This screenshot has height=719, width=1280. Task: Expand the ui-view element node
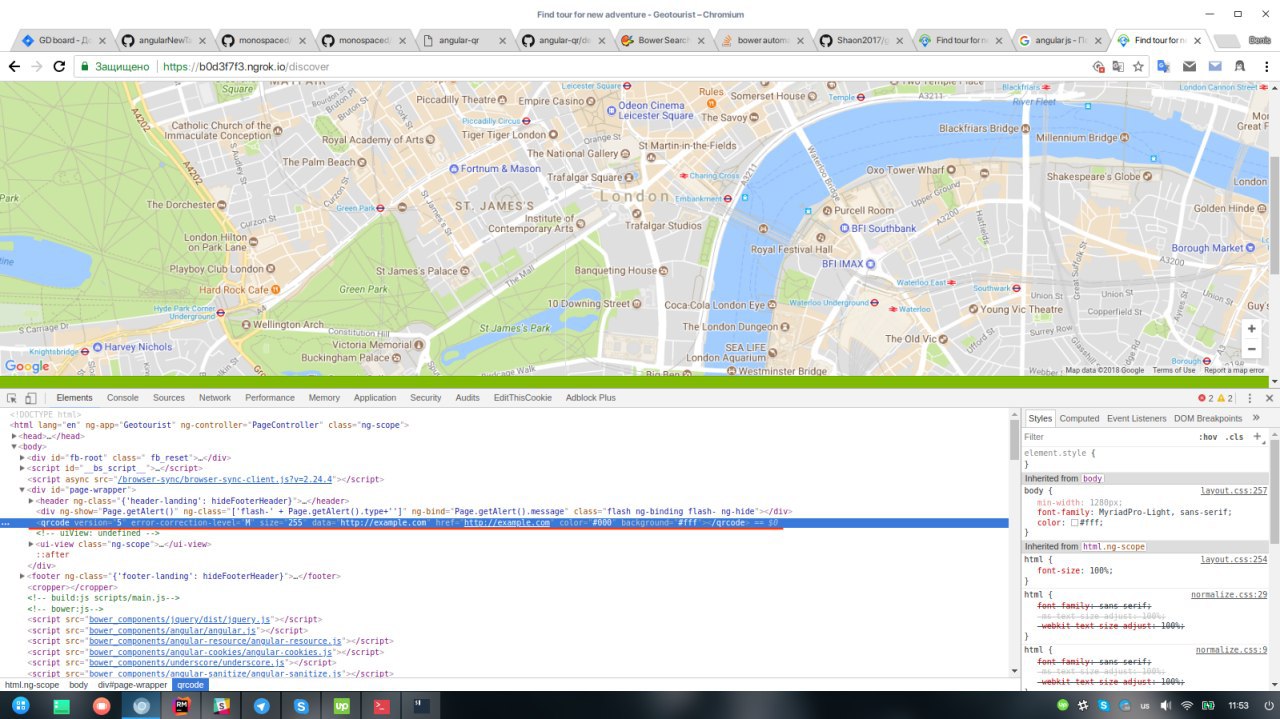31,544
